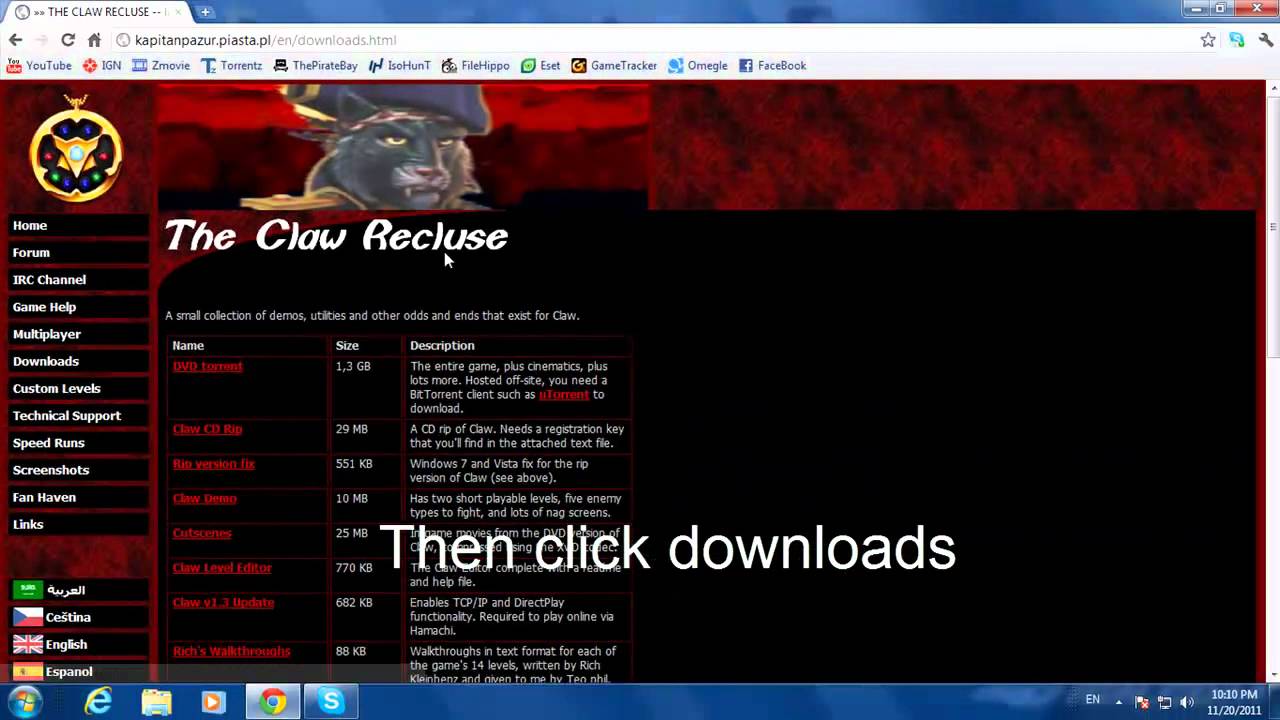Open the GameTracker bookmark

click(614, 65)
